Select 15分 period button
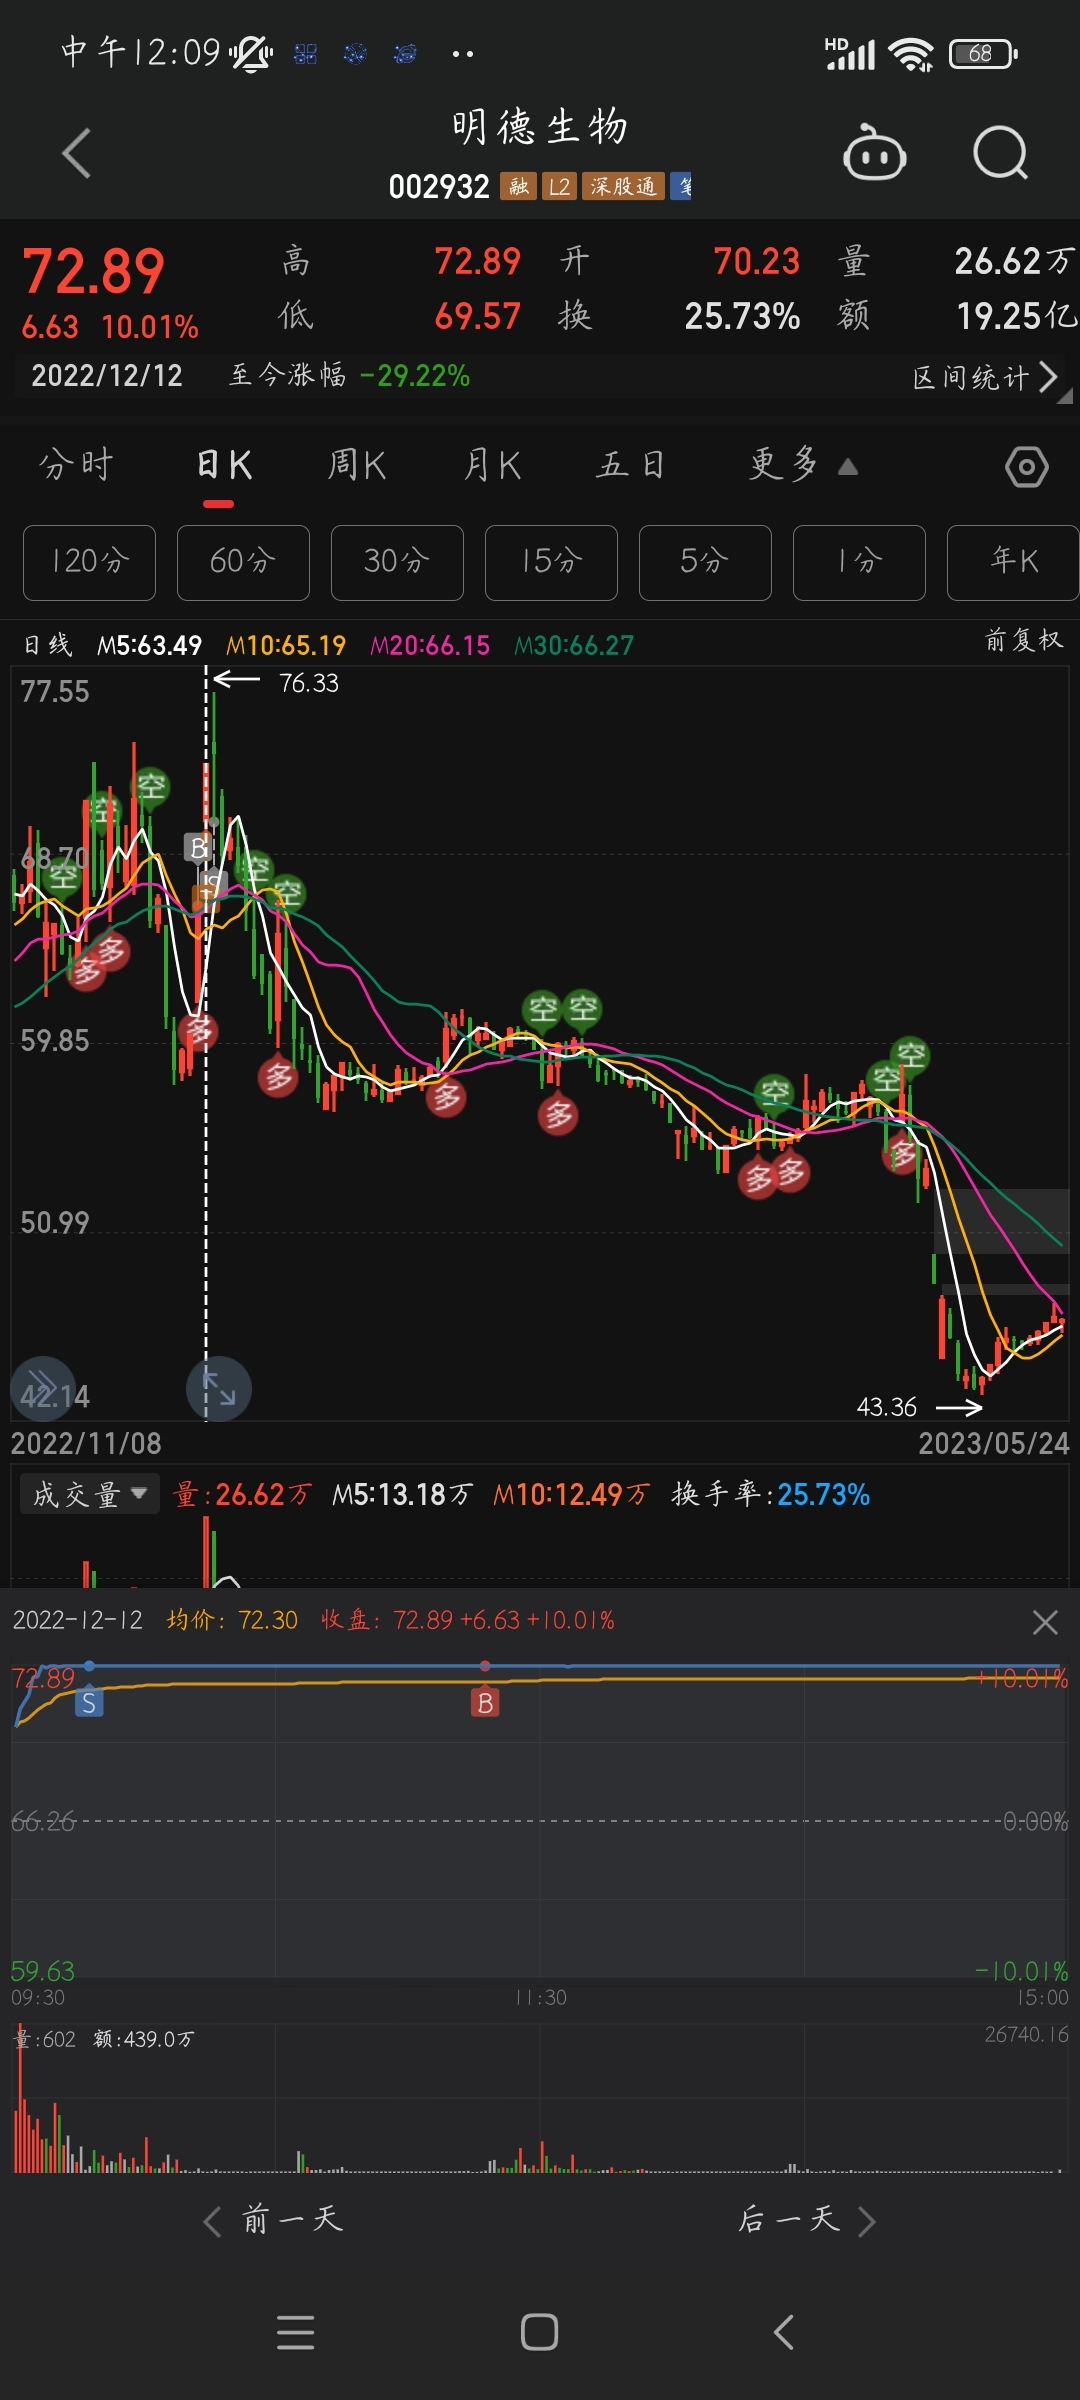1080x2400 pixels. click(551, 562)
